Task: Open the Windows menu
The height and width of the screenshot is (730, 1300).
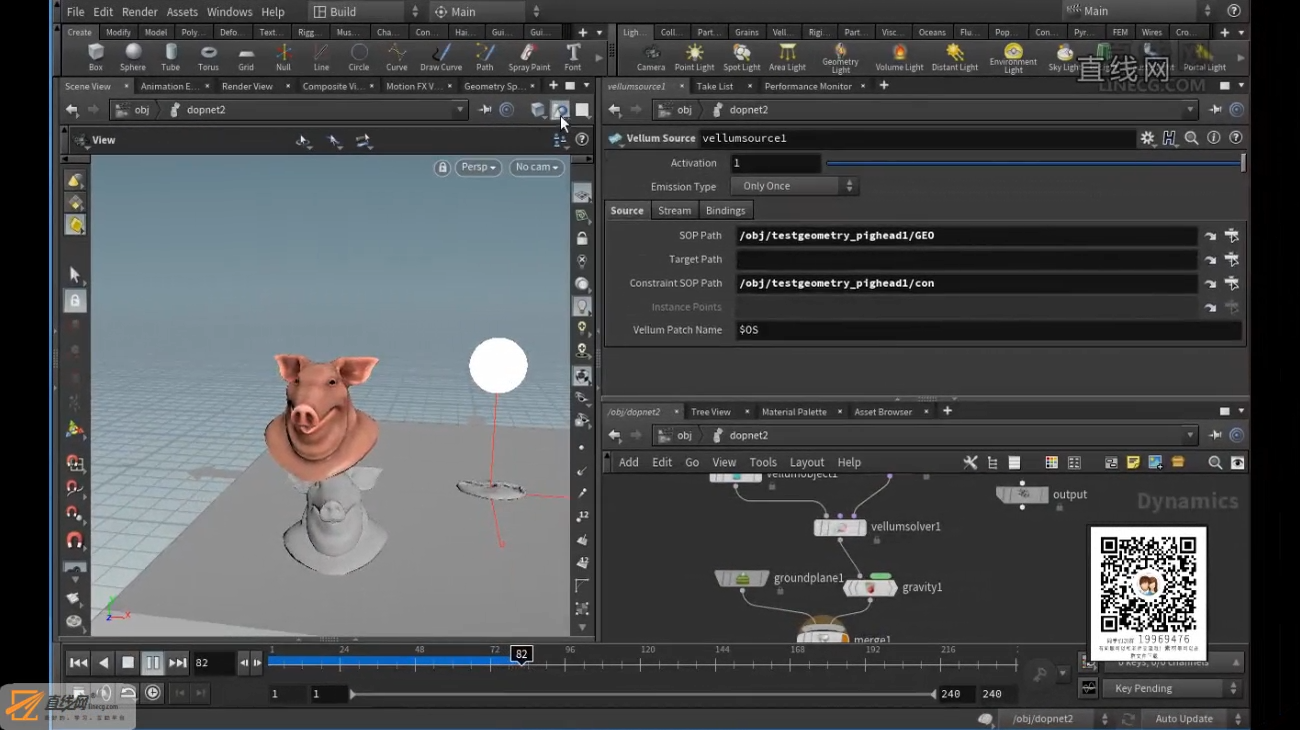Action: click(229, 12)
